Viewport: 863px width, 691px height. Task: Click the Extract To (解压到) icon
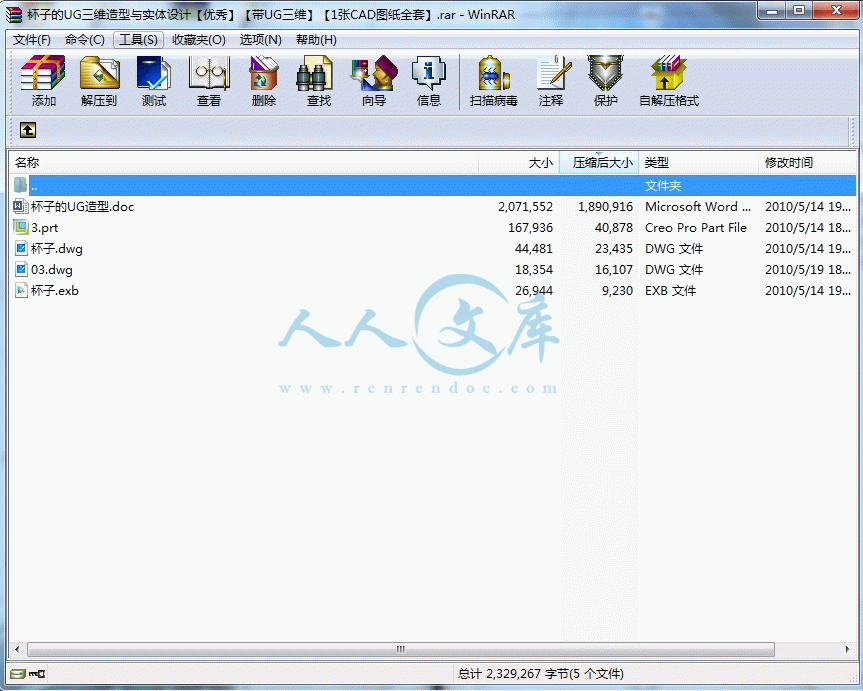click(99, 73)
